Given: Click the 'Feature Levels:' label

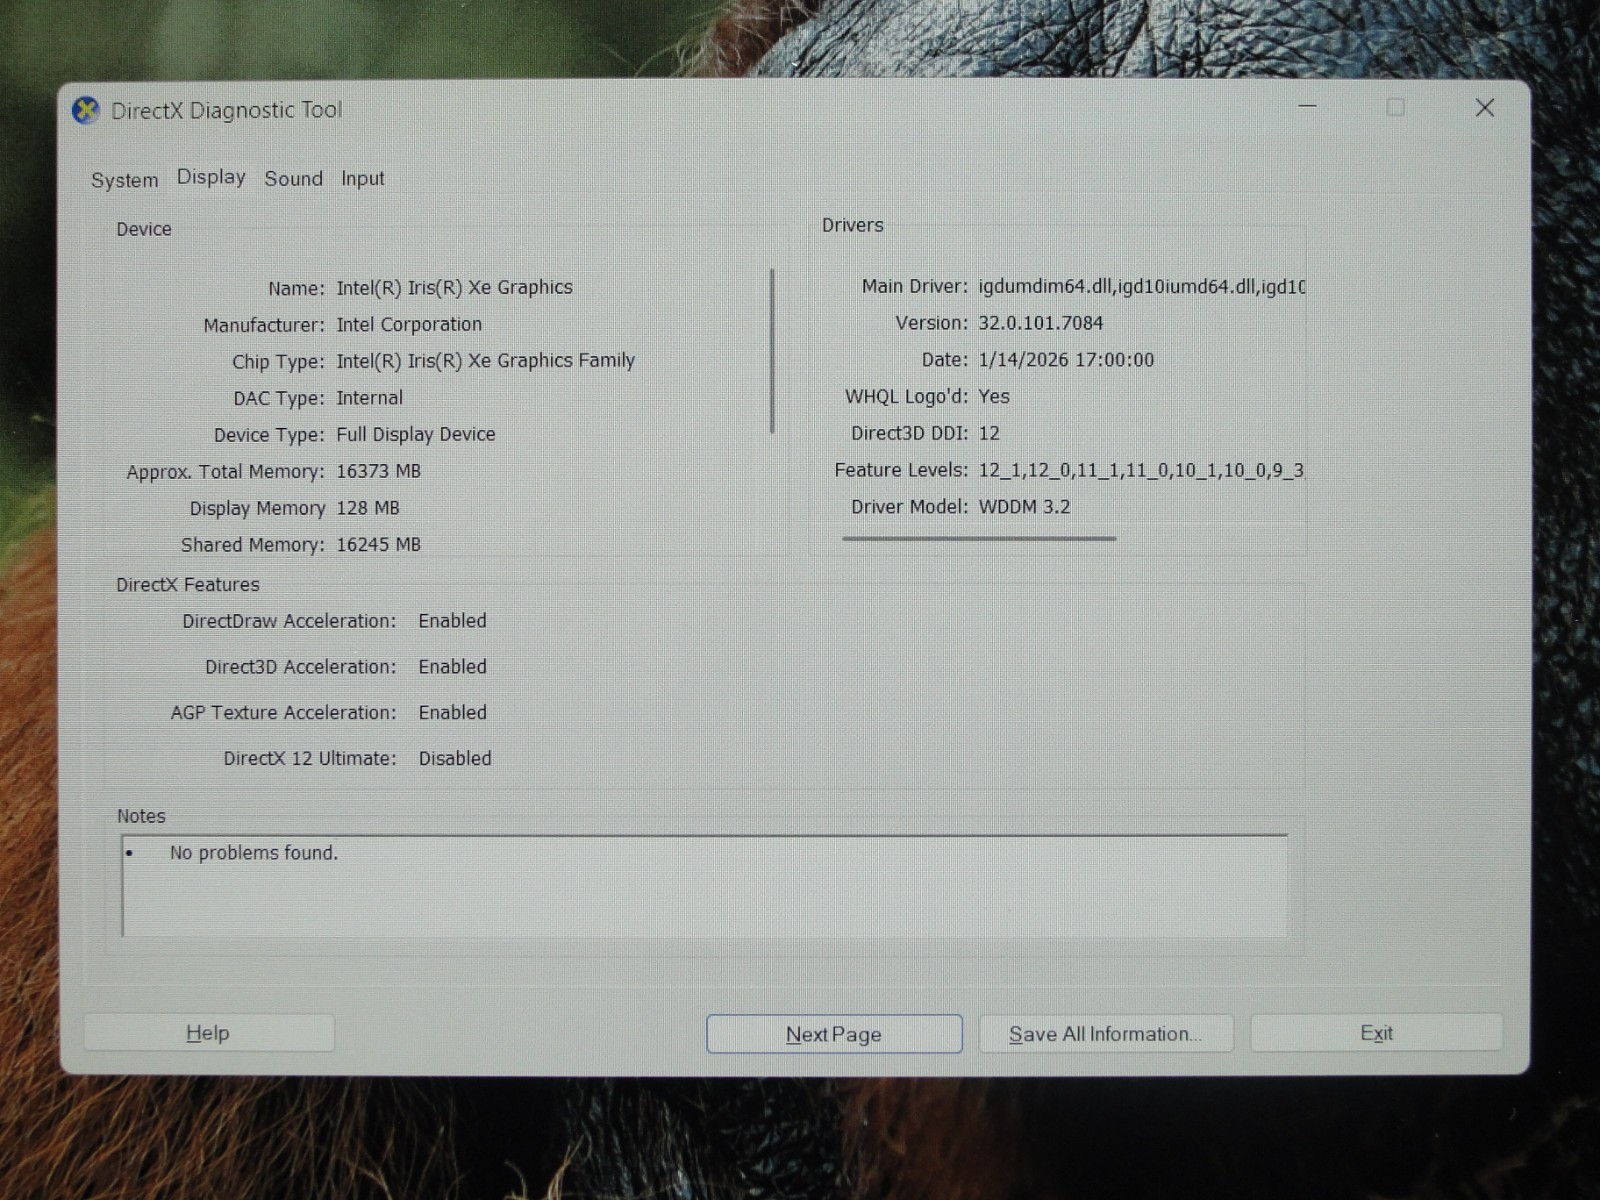Looking at the screenshot, I should coord(901,470).
